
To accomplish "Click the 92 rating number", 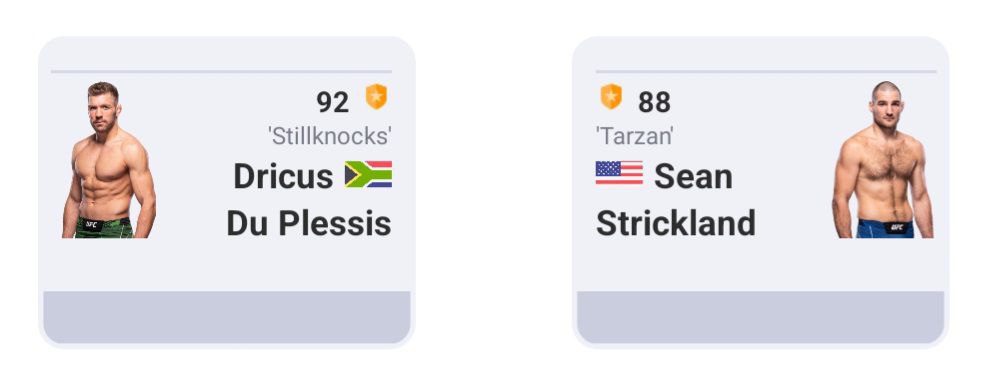I will [x=332, y=102].
